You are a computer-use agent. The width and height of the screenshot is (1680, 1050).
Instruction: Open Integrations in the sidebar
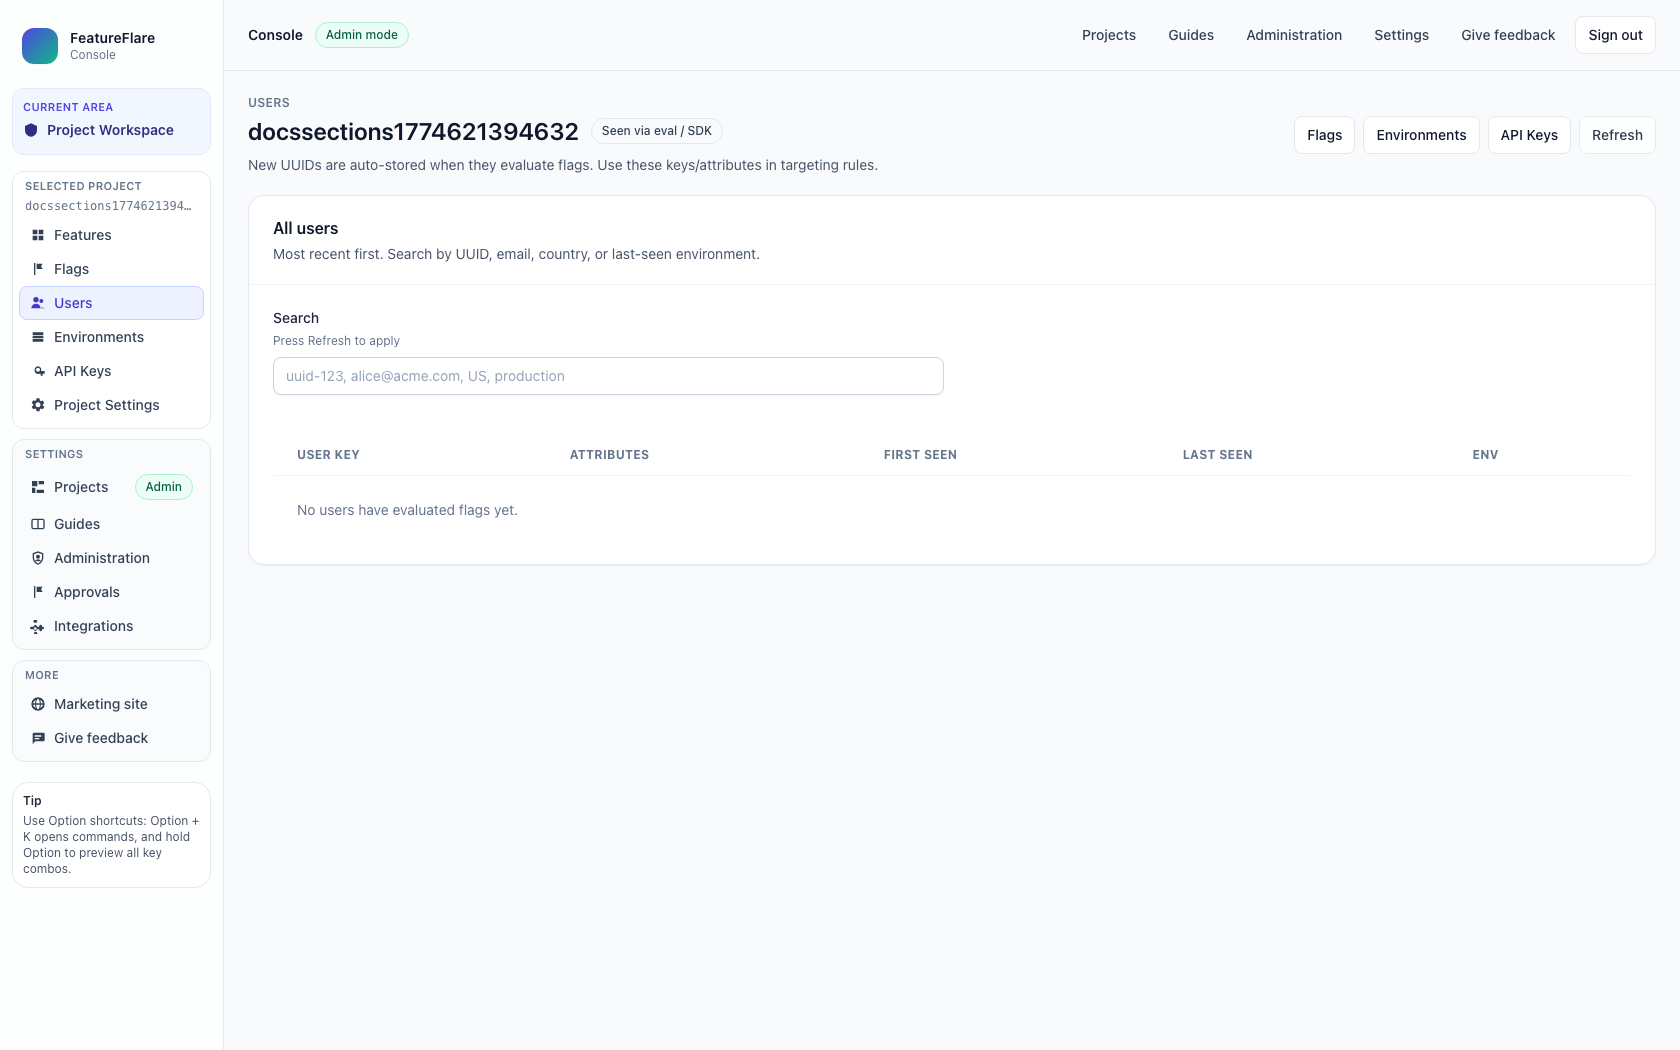(x=111, y=626)
